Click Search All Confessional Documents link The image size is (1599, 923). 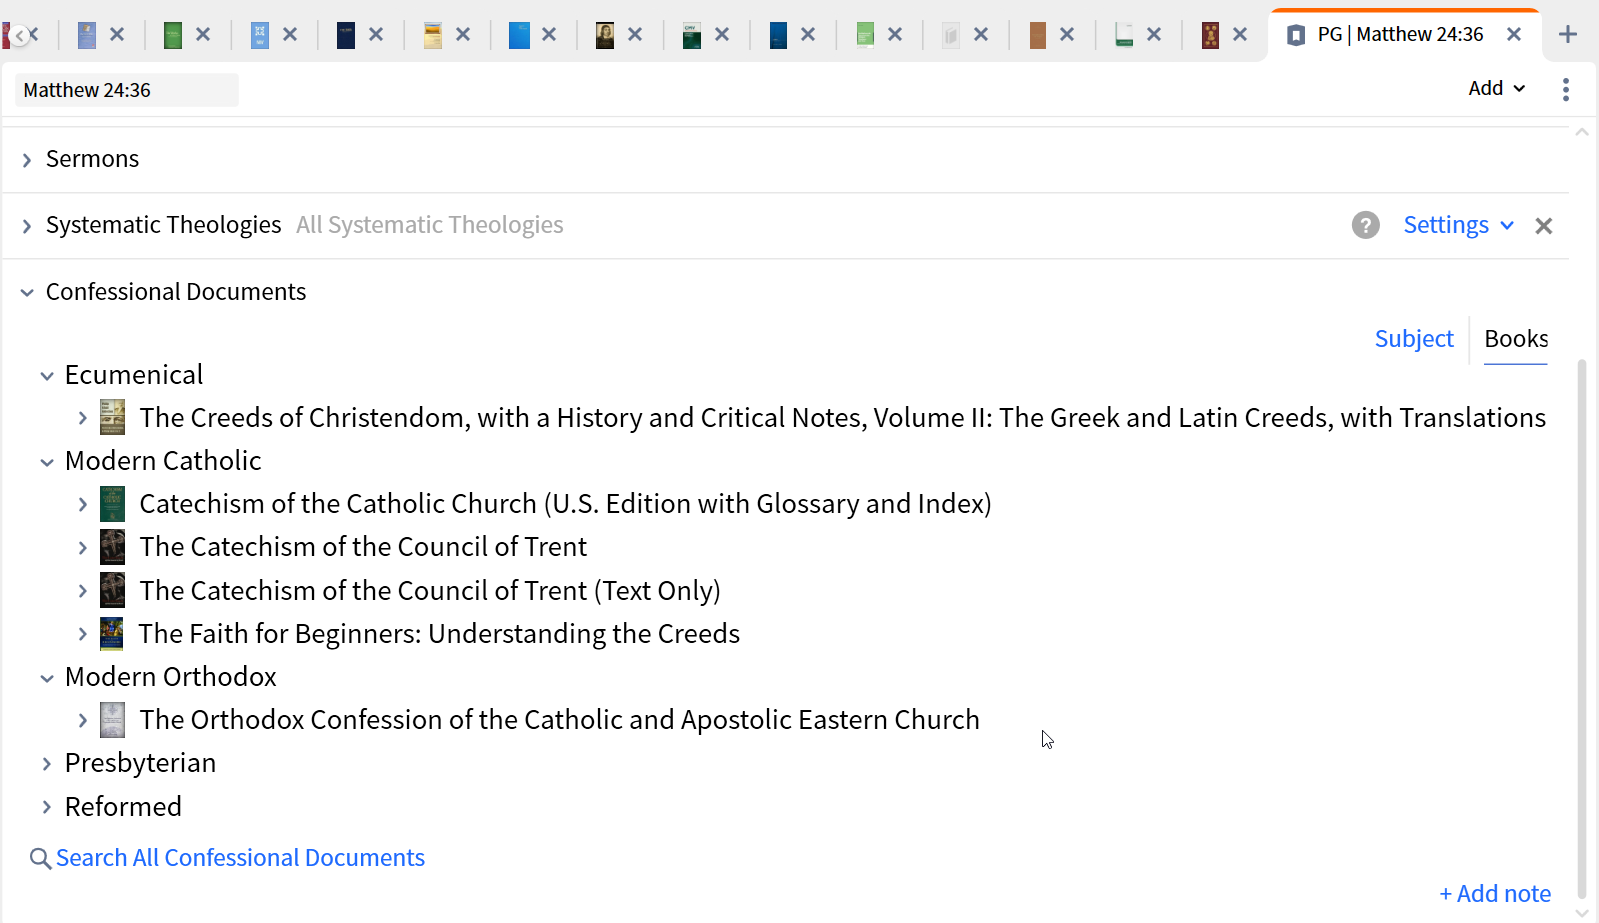(240, 858)
